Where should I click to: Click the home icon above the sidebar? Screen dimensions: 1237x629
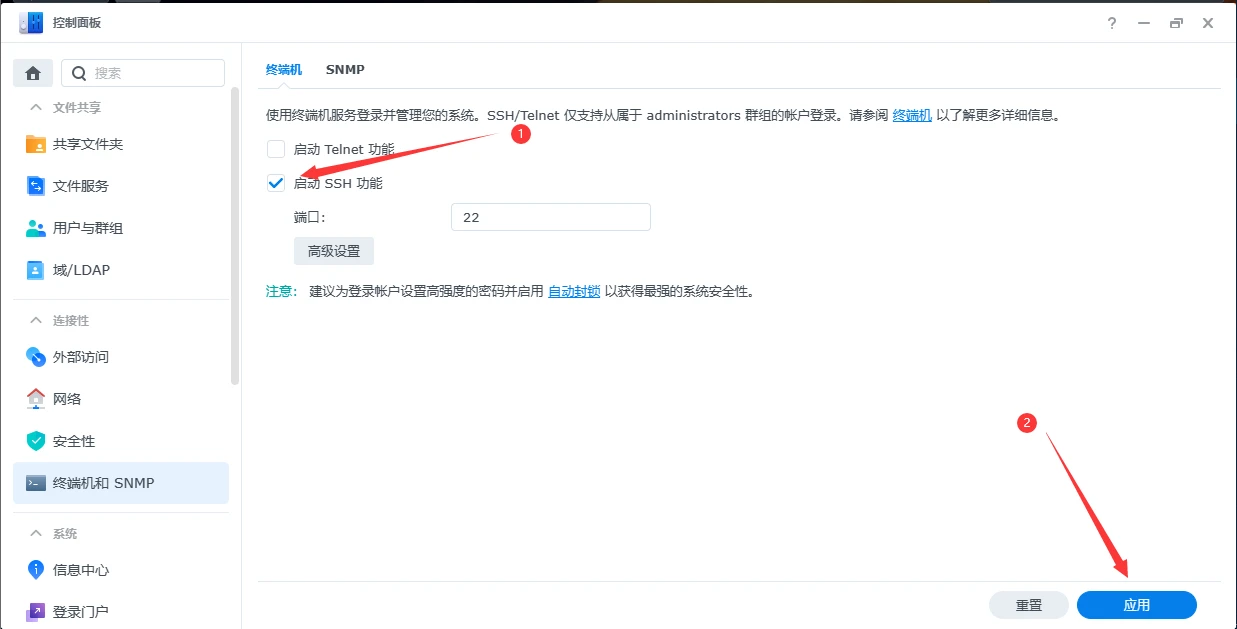(34, 72)
